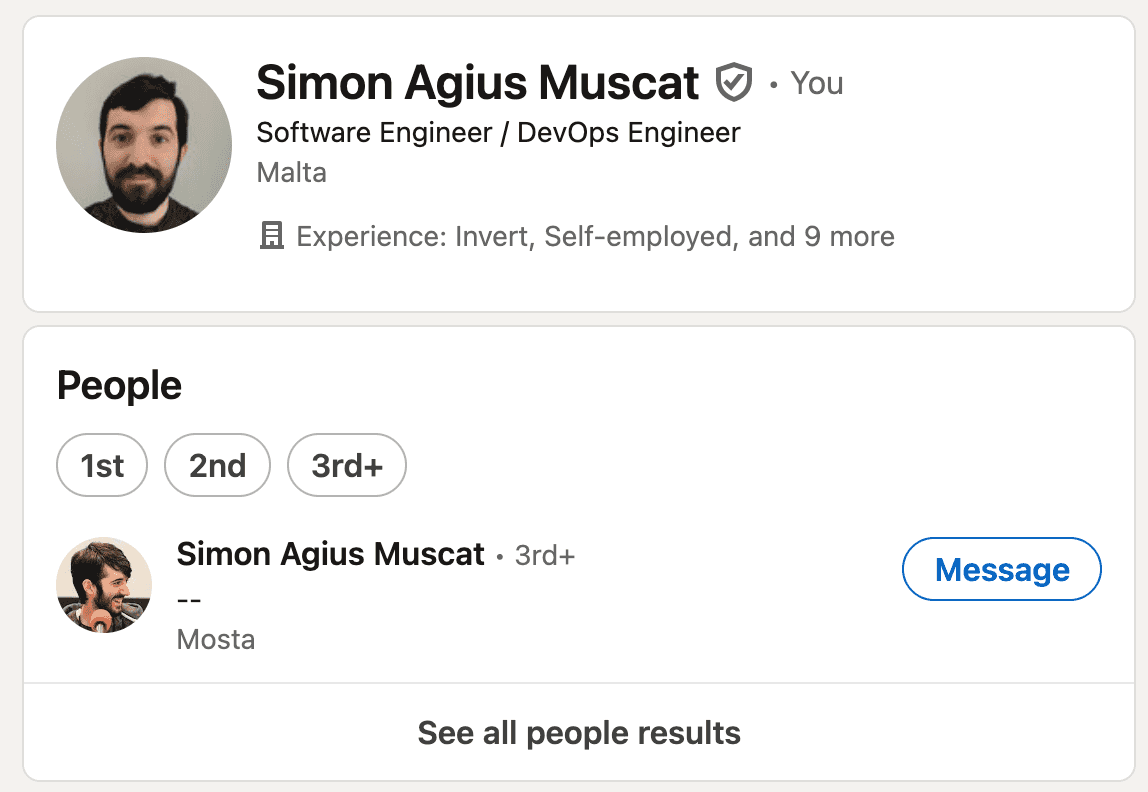Click the Software Engineer / DevOps Engineer headline

[x=498, y=133]
